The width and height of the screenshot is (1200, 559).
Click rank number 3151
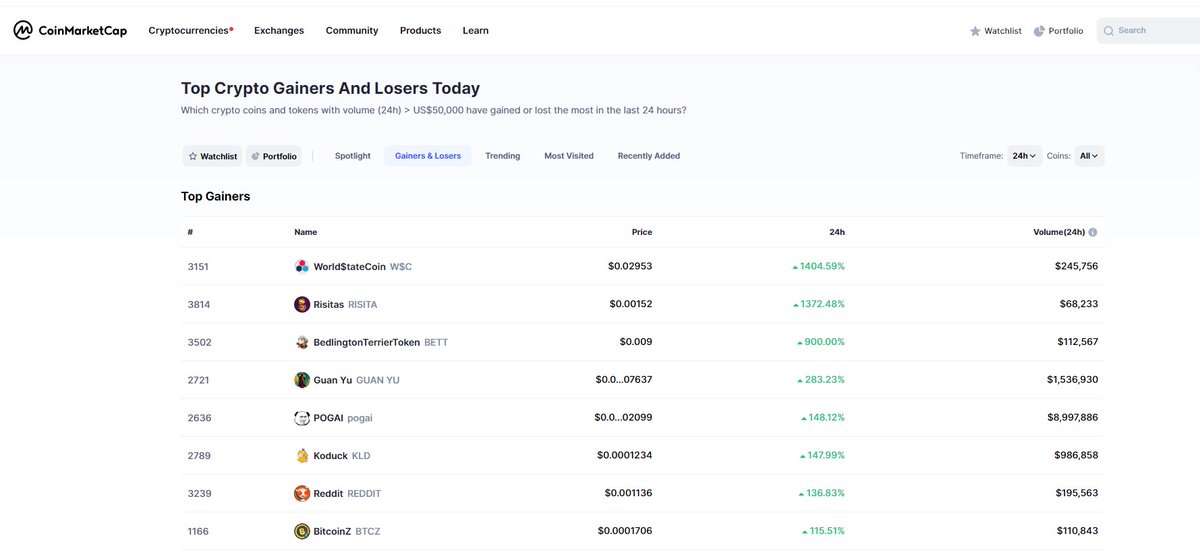[199, 267]
